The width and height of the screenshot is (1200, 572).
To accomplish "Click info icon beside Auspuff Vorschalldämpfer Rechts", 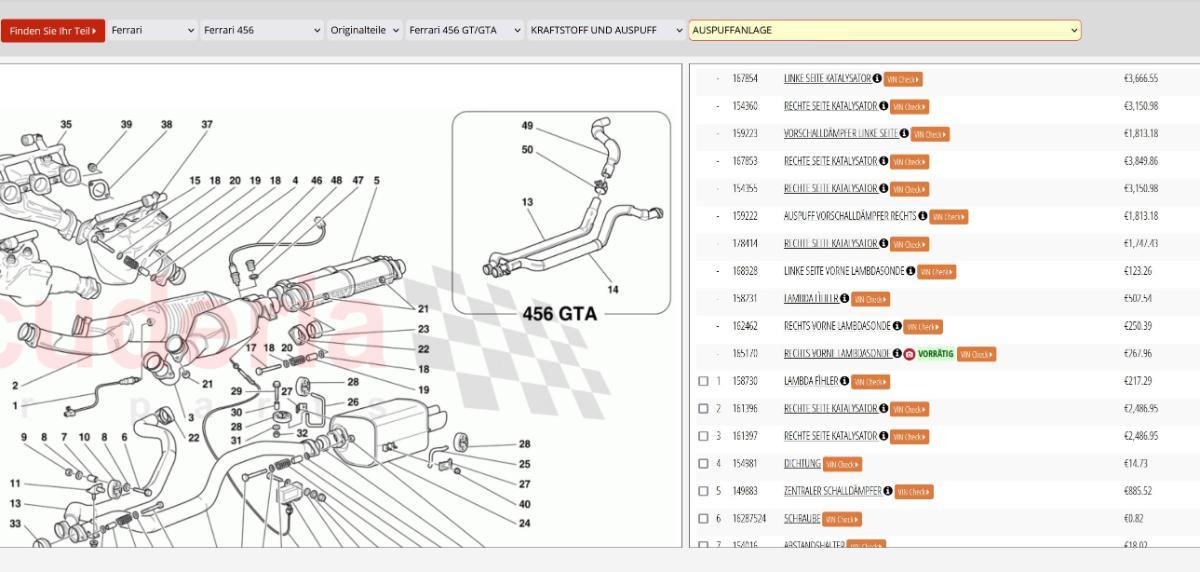I will [x=923, y=216].
